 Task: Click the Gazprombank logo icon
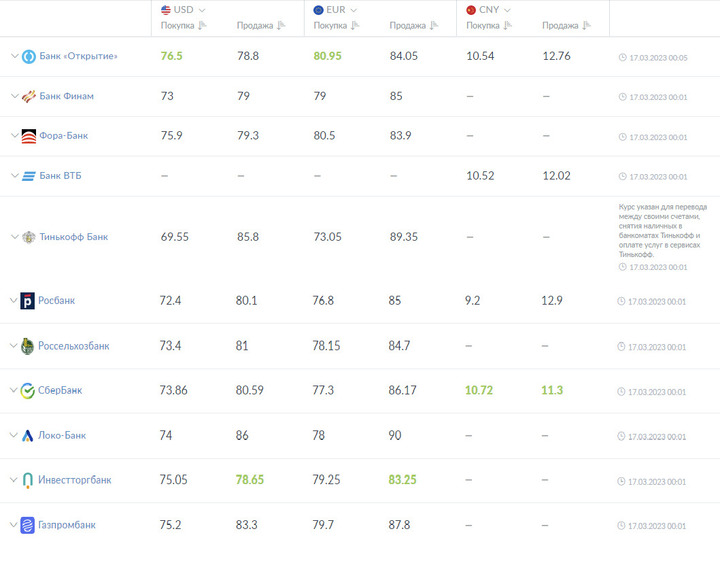click(28, 525)
